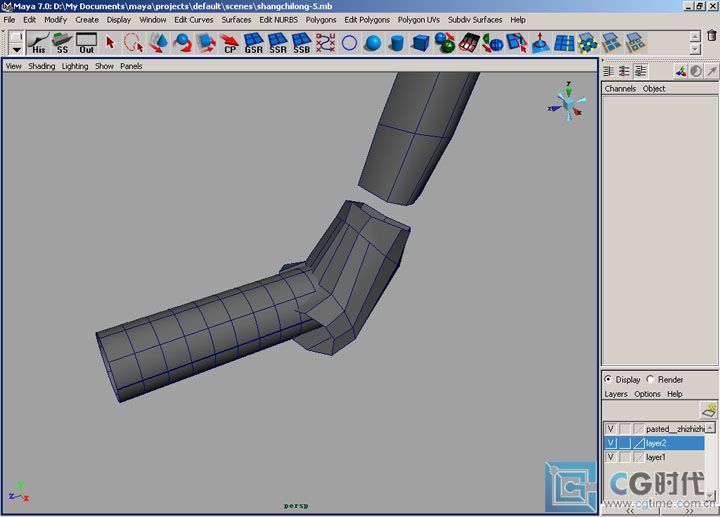Select the Render radio button

coord(650,379)
